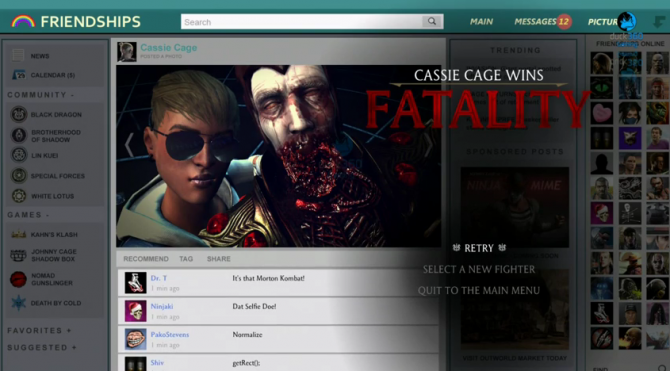670x371 pixels.
Task: Click Shiv's comment avatar
Action: click(x=135, y=364)
